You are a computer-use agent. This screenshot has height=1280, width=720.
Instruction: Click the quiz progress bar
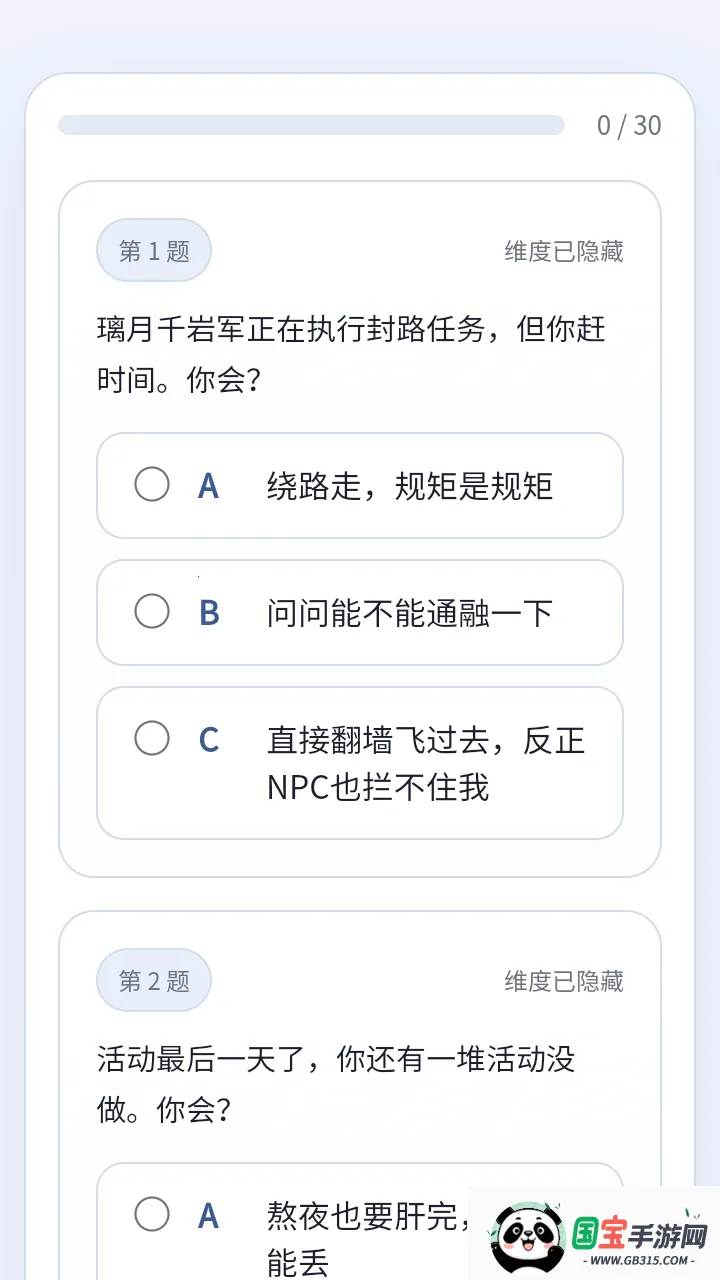coord(311,125)
